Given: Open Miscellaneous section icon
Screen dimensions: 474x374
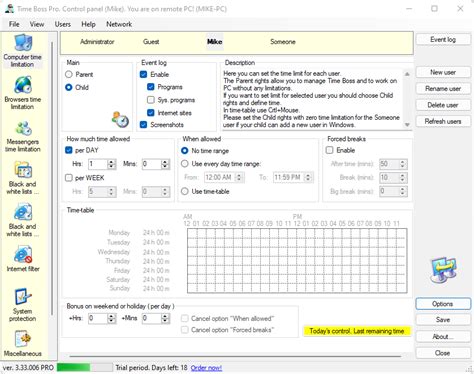Looking at the screenshot, I should pos(23,339).
